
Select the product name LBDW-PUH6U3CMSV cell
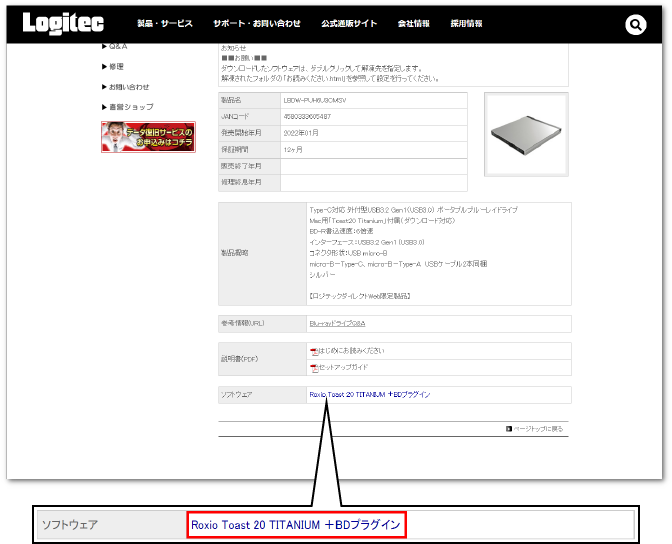pyautogui.click(x=374, y=100)
